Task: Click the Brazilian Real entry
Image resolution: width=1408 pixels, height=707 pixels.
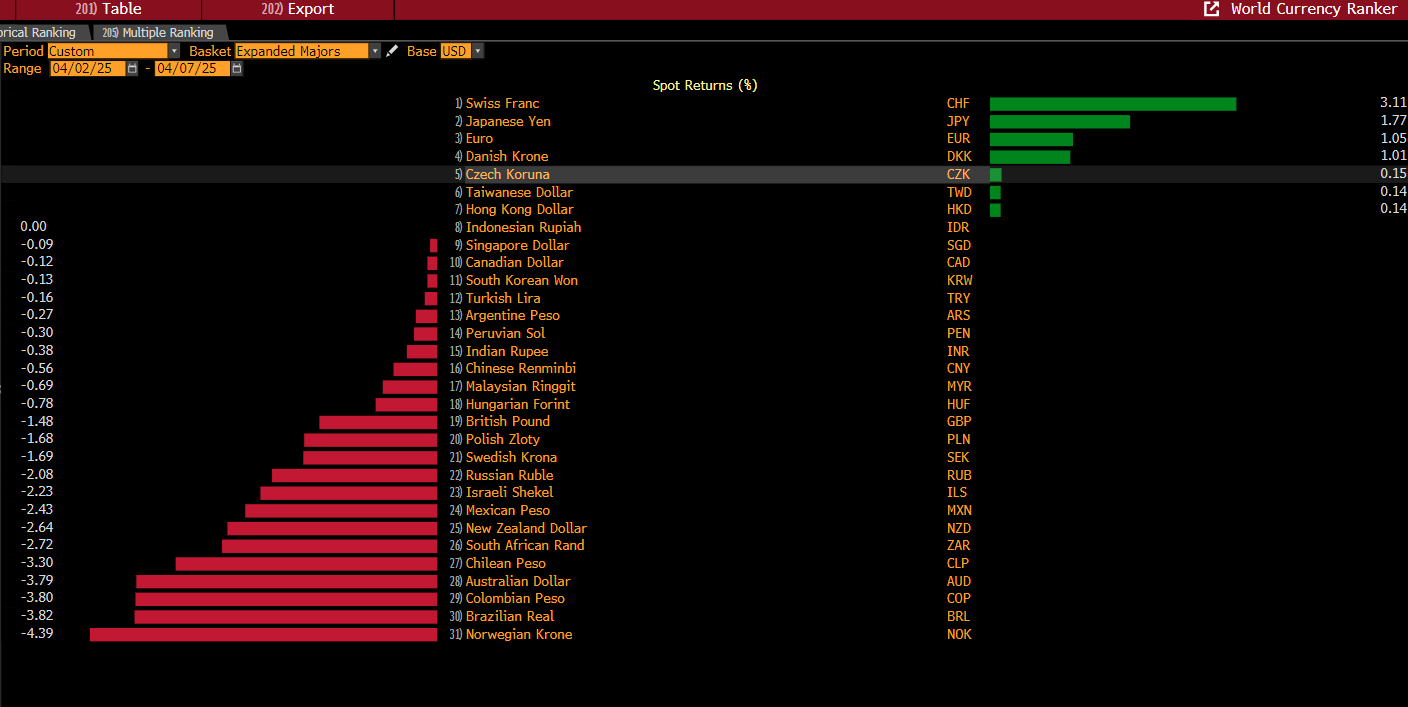Action: tap(510, 616)
